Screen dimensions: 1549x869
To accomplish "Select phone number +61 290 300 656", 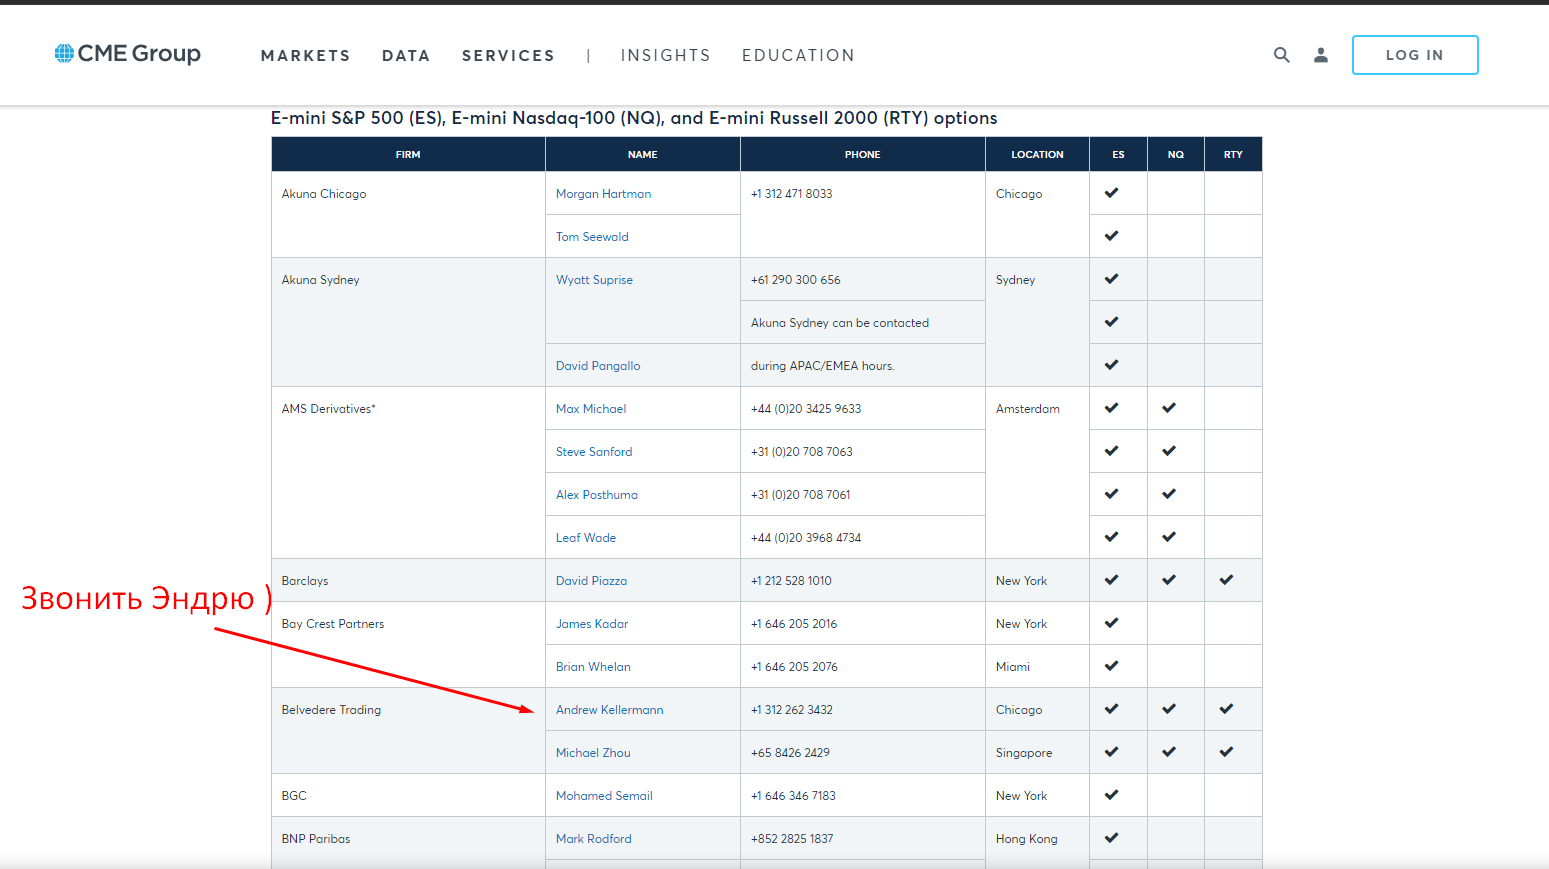I will click(x=796, y=280).
